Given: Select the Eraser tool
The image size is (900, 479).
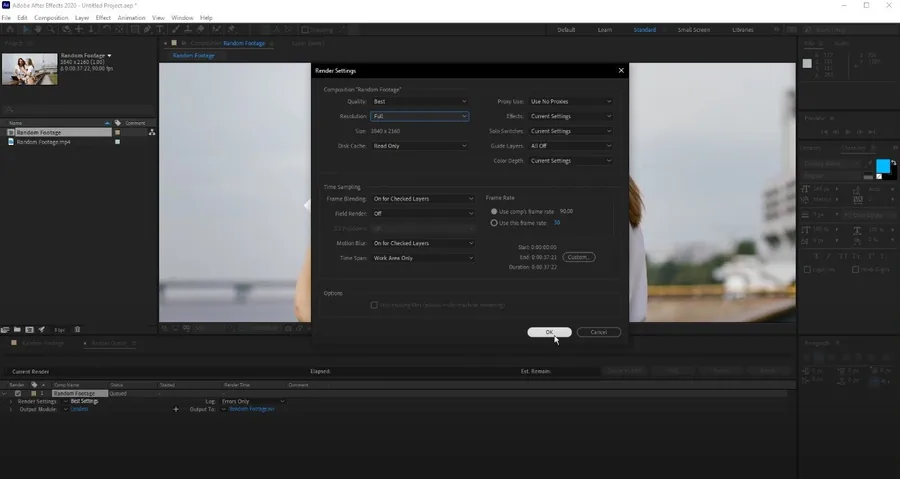Looking at the screenshot, I should tap(201, 29).
